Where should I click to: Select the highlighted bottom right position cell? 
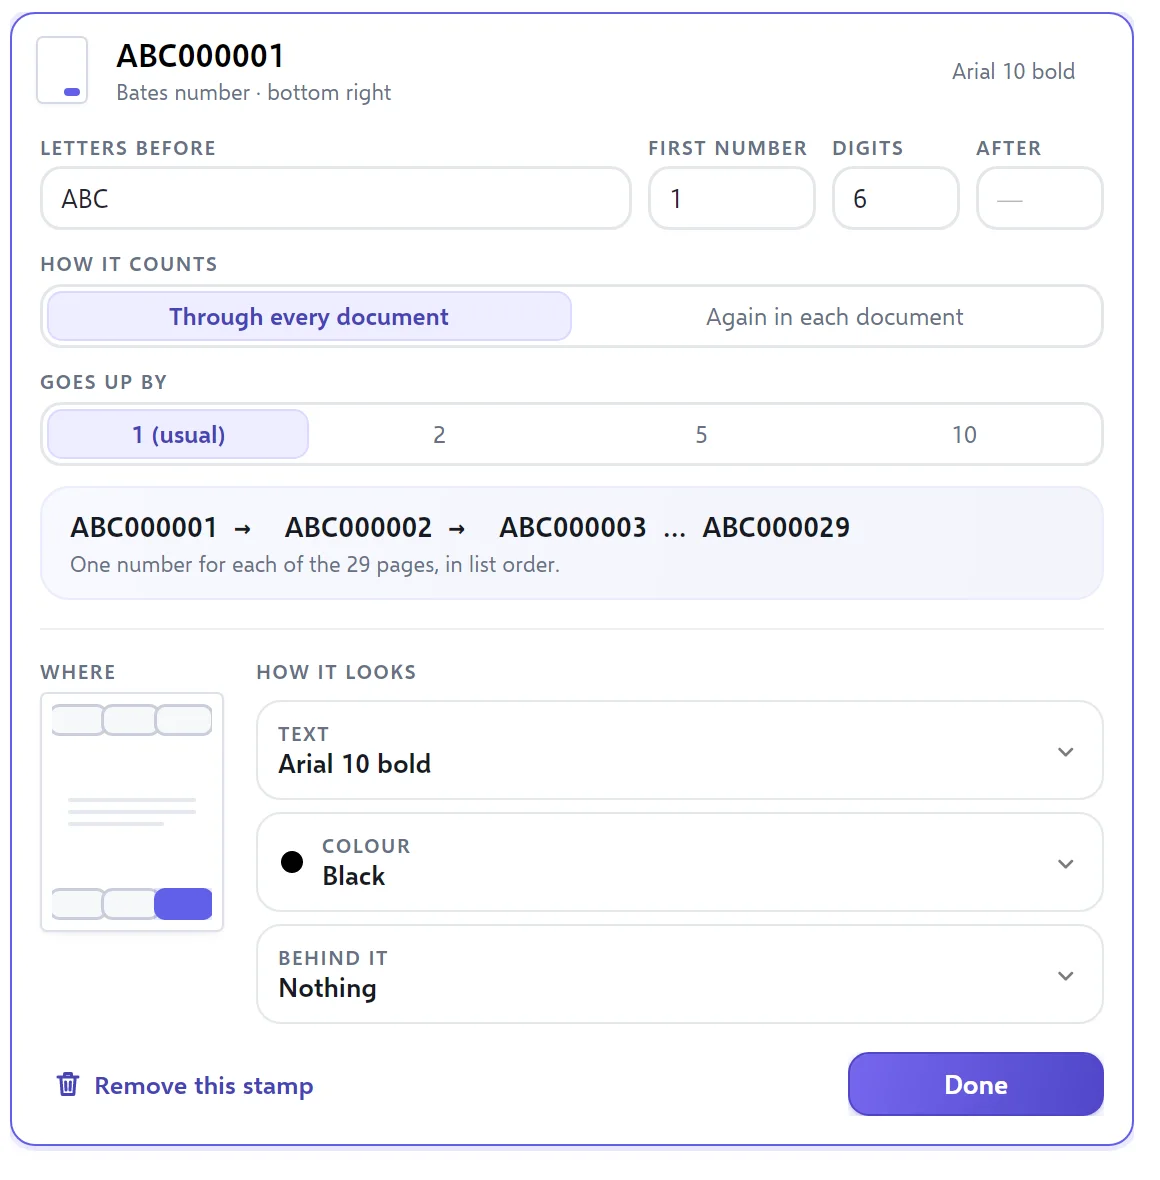click(184, 904)
